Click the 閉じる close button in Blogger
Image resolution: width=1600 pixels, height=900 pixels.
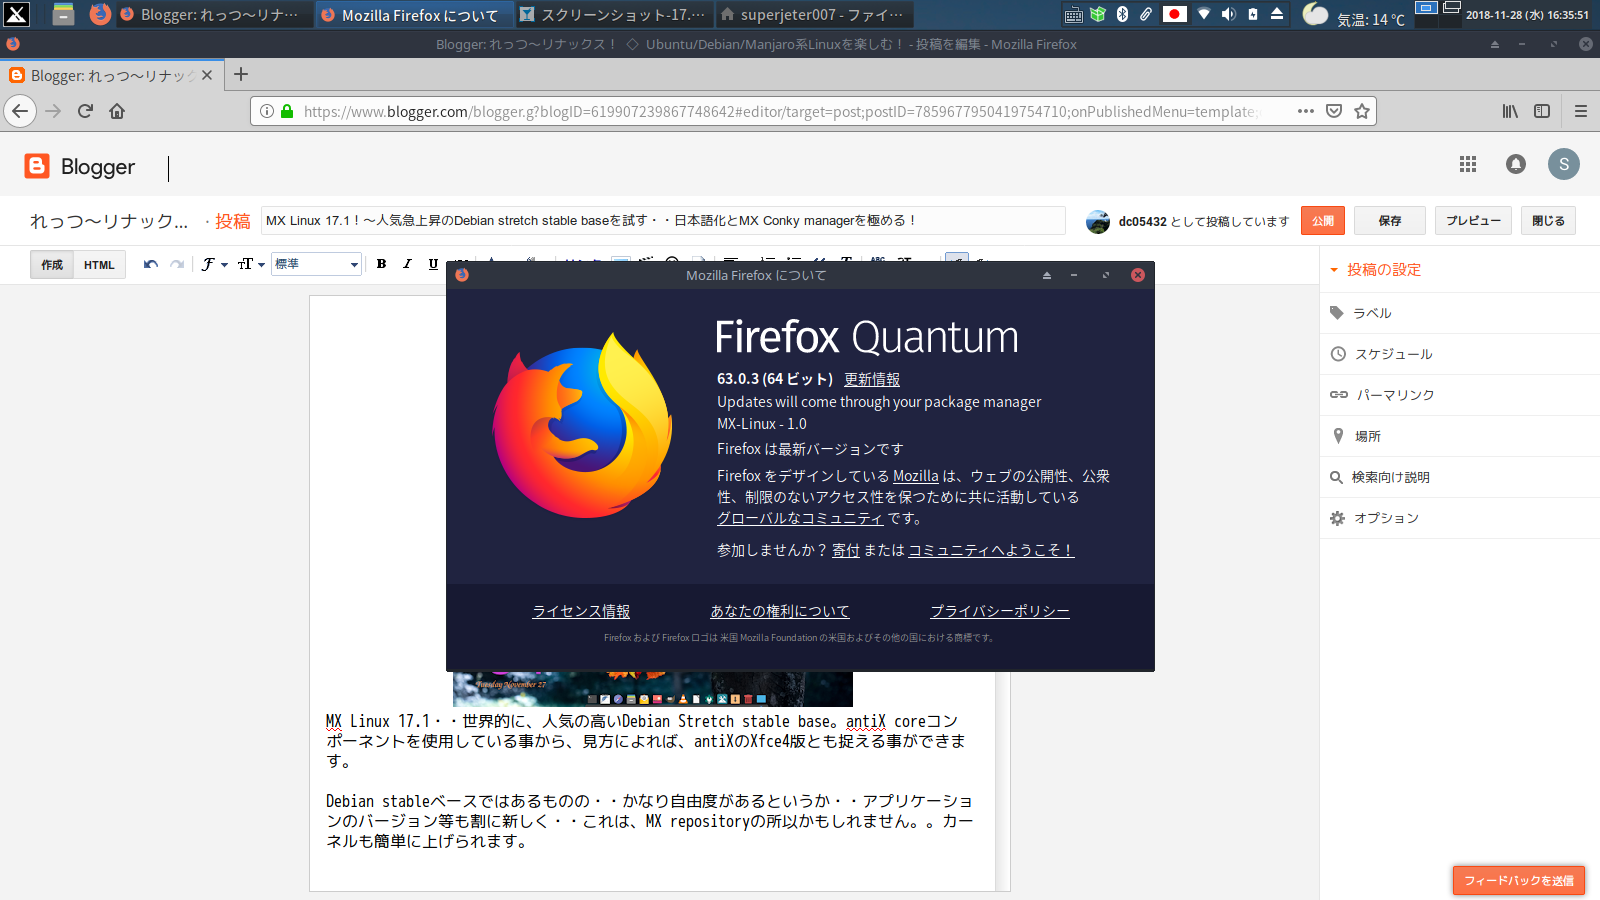pos(1548,220)
